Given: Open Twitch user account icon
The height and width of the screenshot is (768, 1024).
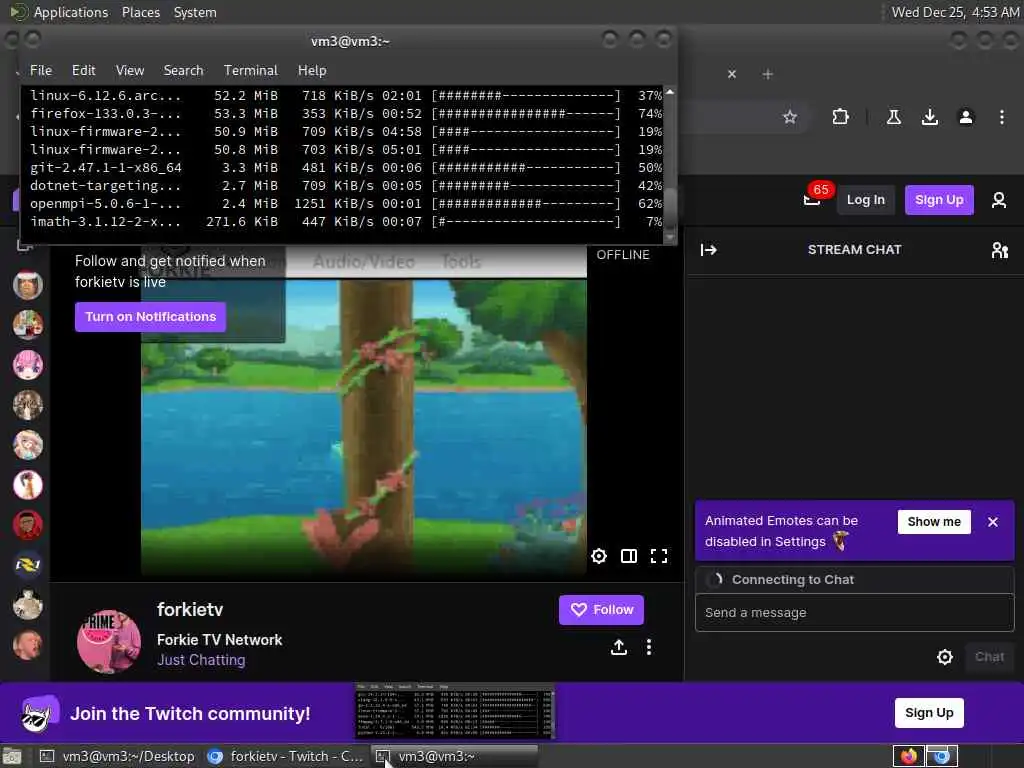Looking at the screenshot, I should (x=999, y=200).
